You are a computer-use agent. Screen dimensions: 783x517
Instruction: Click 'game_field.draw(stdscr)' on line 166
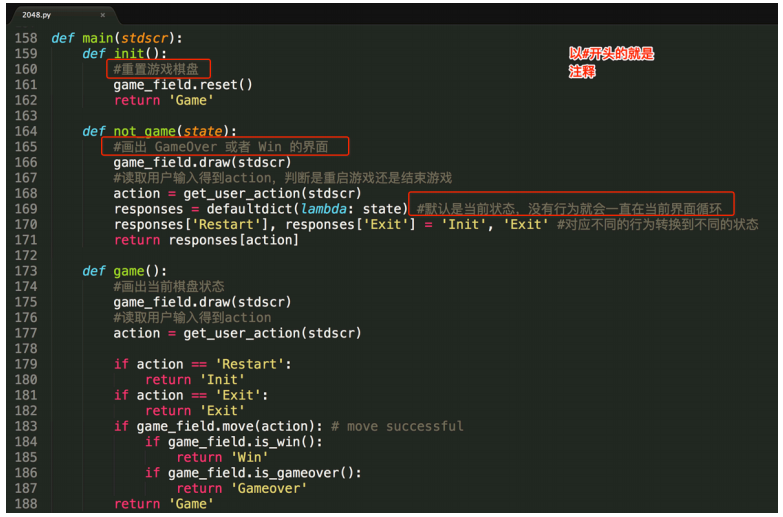[x=202, y=162]
